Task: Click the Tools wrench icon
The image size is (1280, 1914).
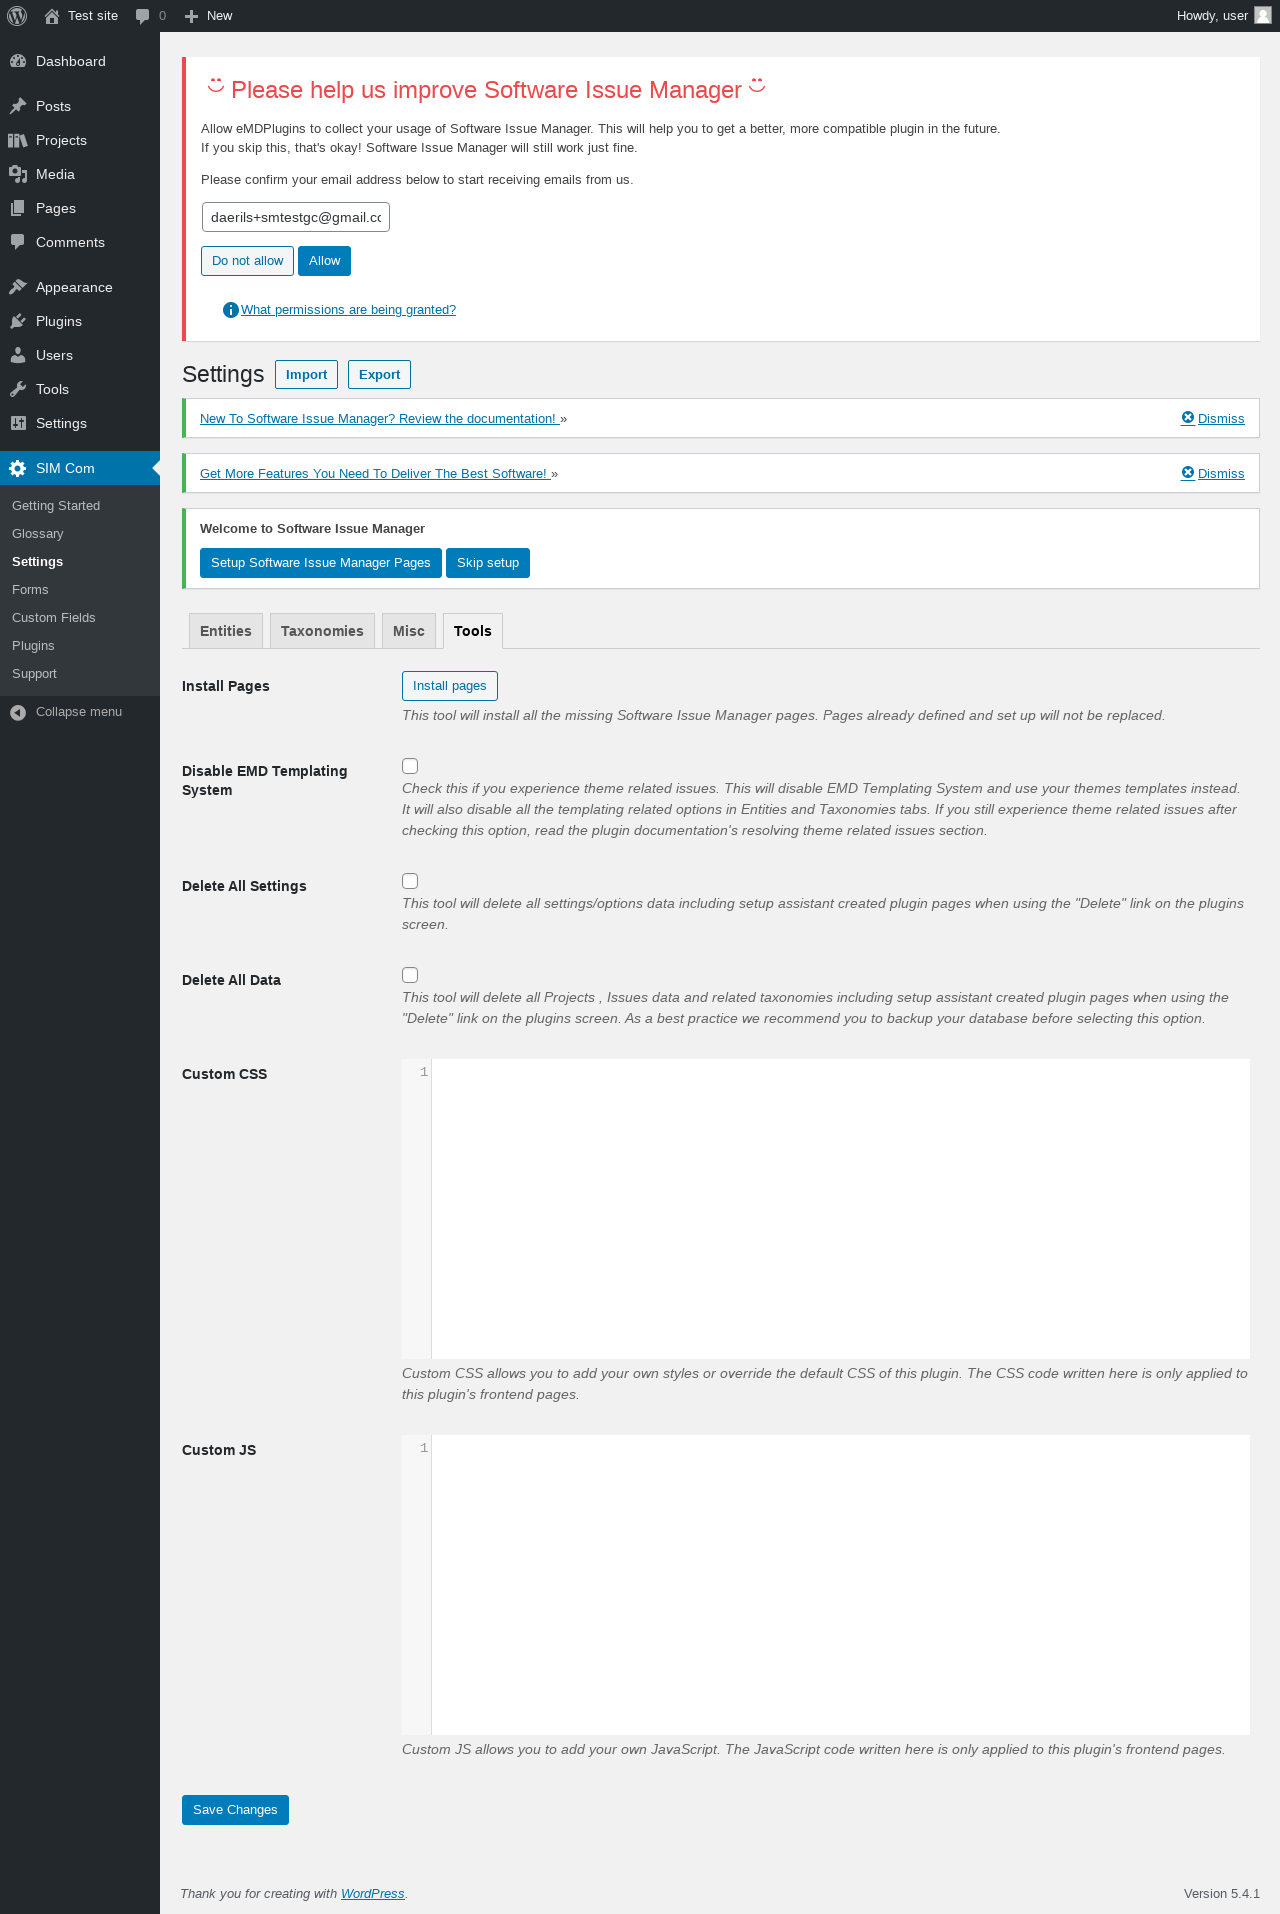Action: (18, 389)
